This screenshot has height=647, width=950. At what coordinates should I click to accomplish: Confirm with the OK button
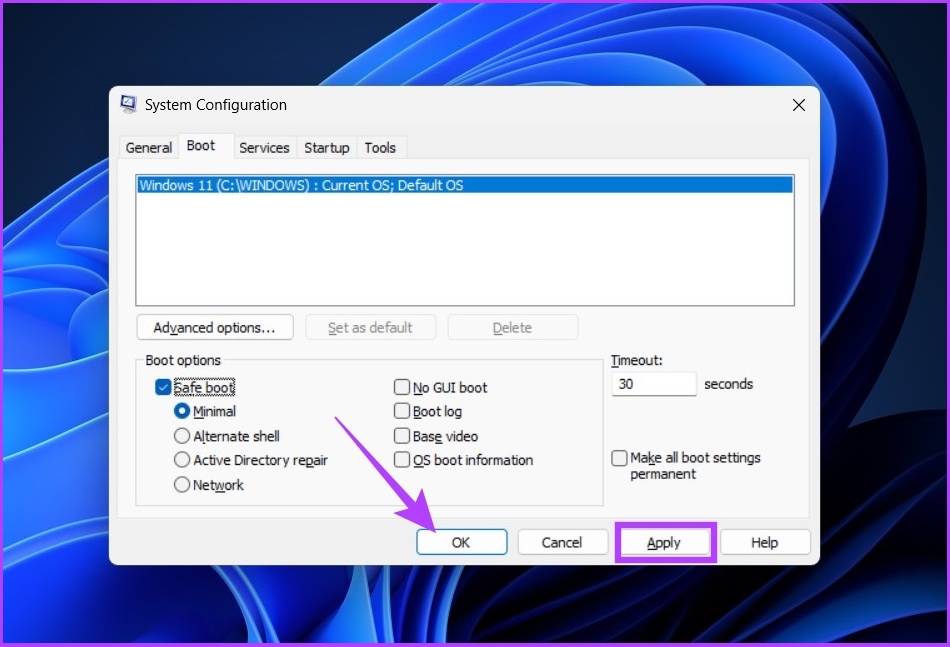coord(462,542)
